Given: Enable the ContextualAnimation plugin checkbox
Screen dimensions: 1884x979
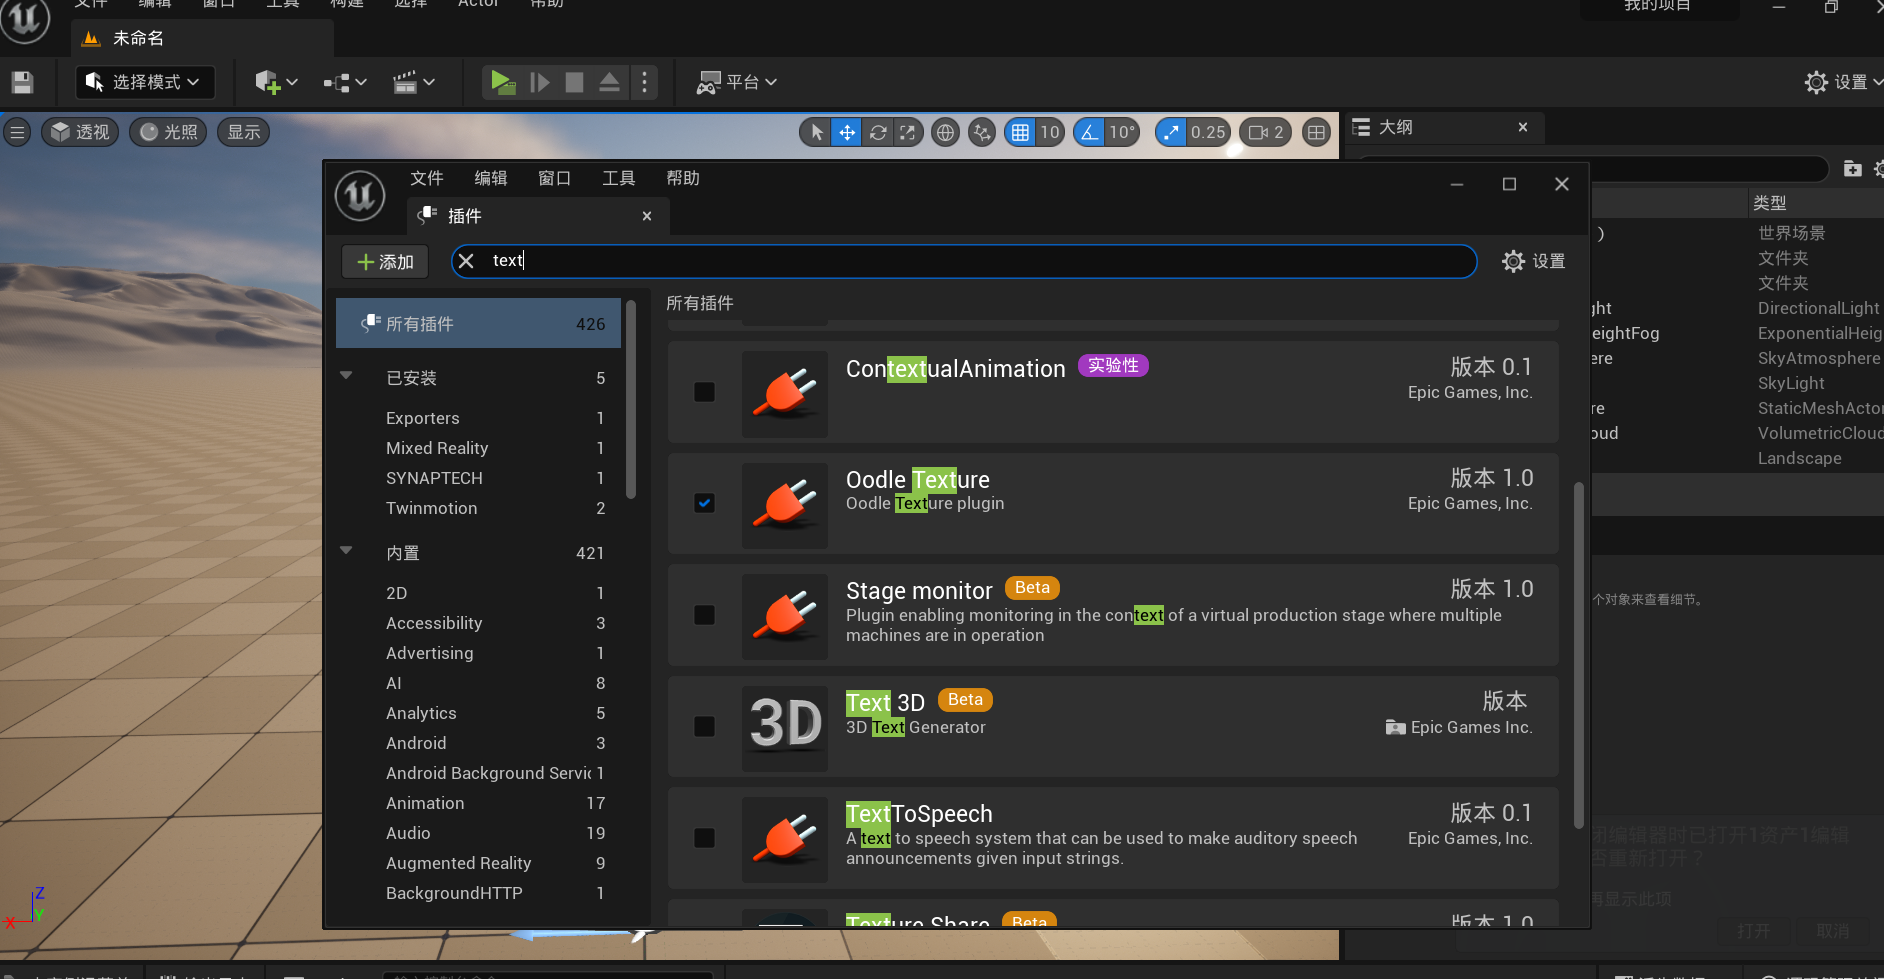Looking at the screenshot, I should point(705,392).
